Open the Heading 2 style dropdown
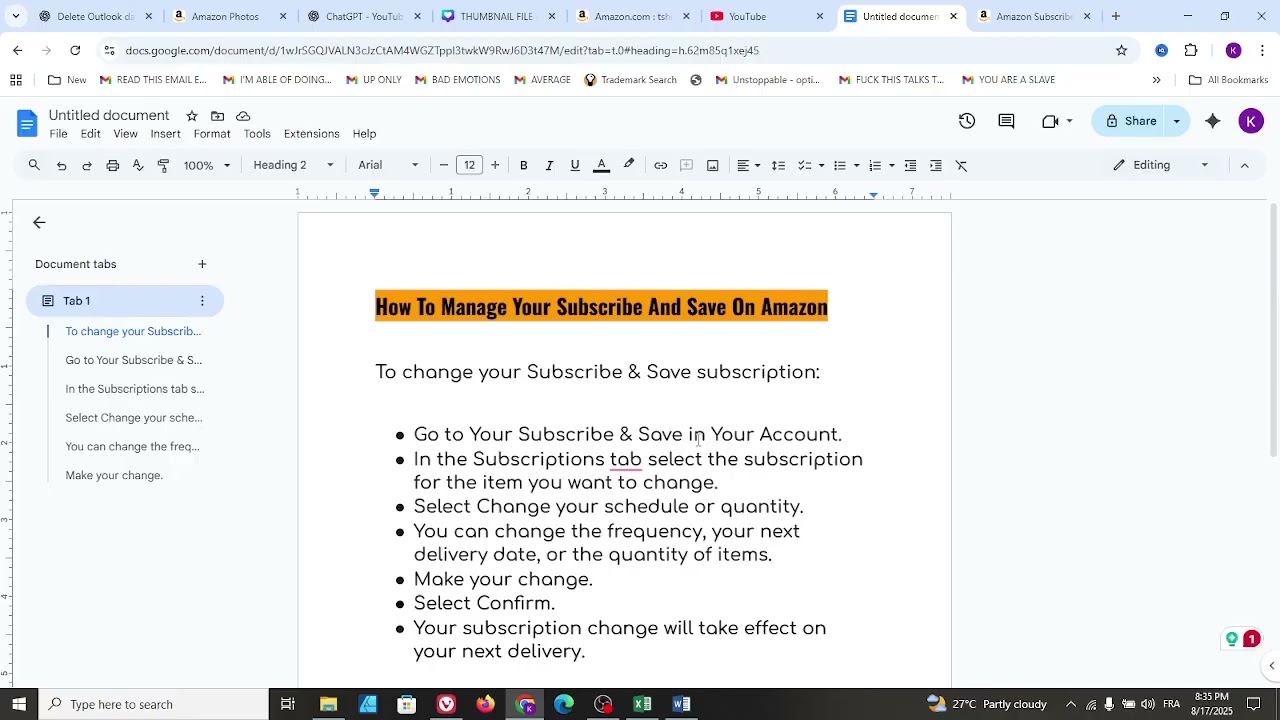1280x720 pixels. coord(293,165)
